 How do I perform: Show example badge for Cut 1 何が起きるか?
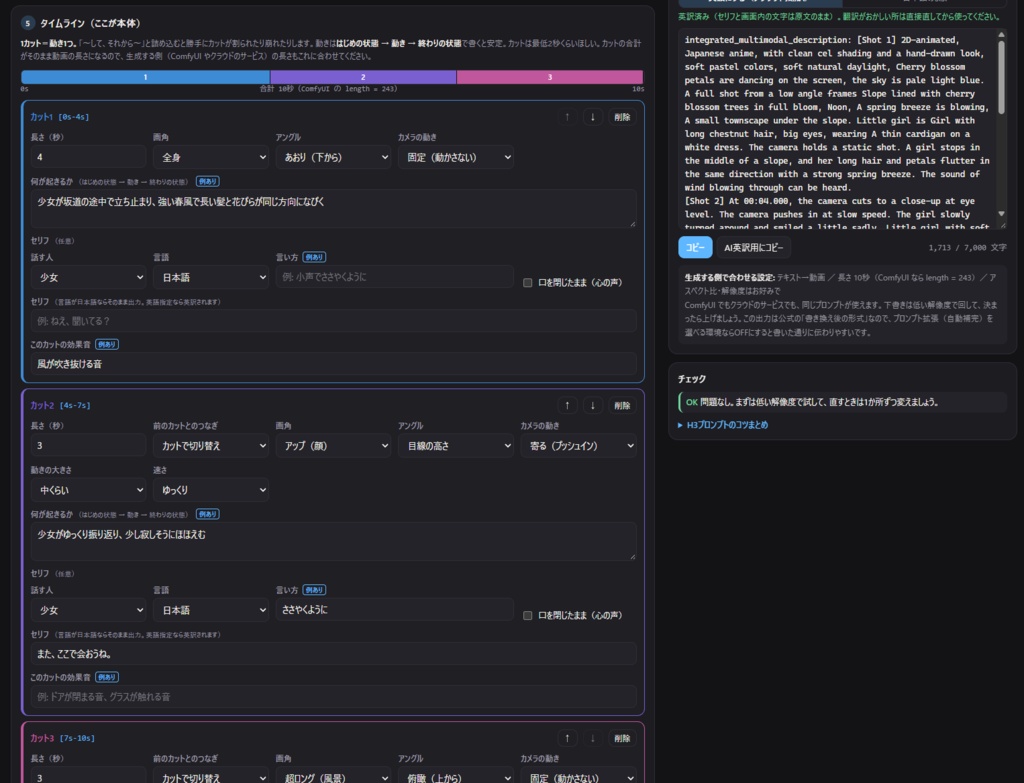pos(208,182)
